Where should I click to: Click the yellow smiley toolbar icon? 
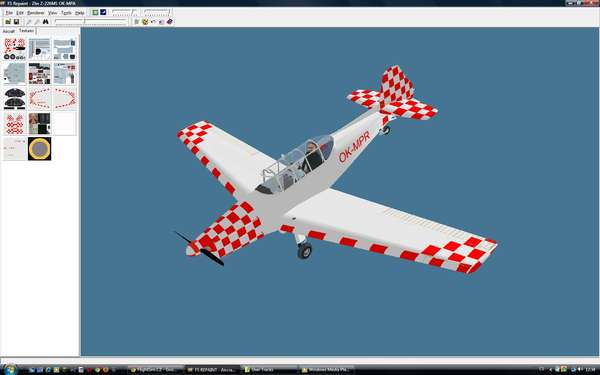point(145,22)
